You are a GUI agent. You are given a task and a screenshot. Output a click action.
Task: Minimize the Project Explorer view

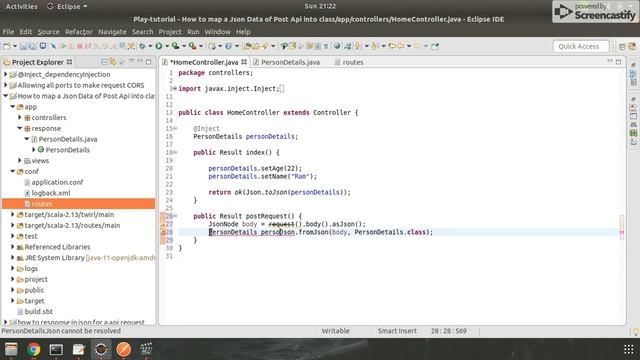(x=140, y=61)
